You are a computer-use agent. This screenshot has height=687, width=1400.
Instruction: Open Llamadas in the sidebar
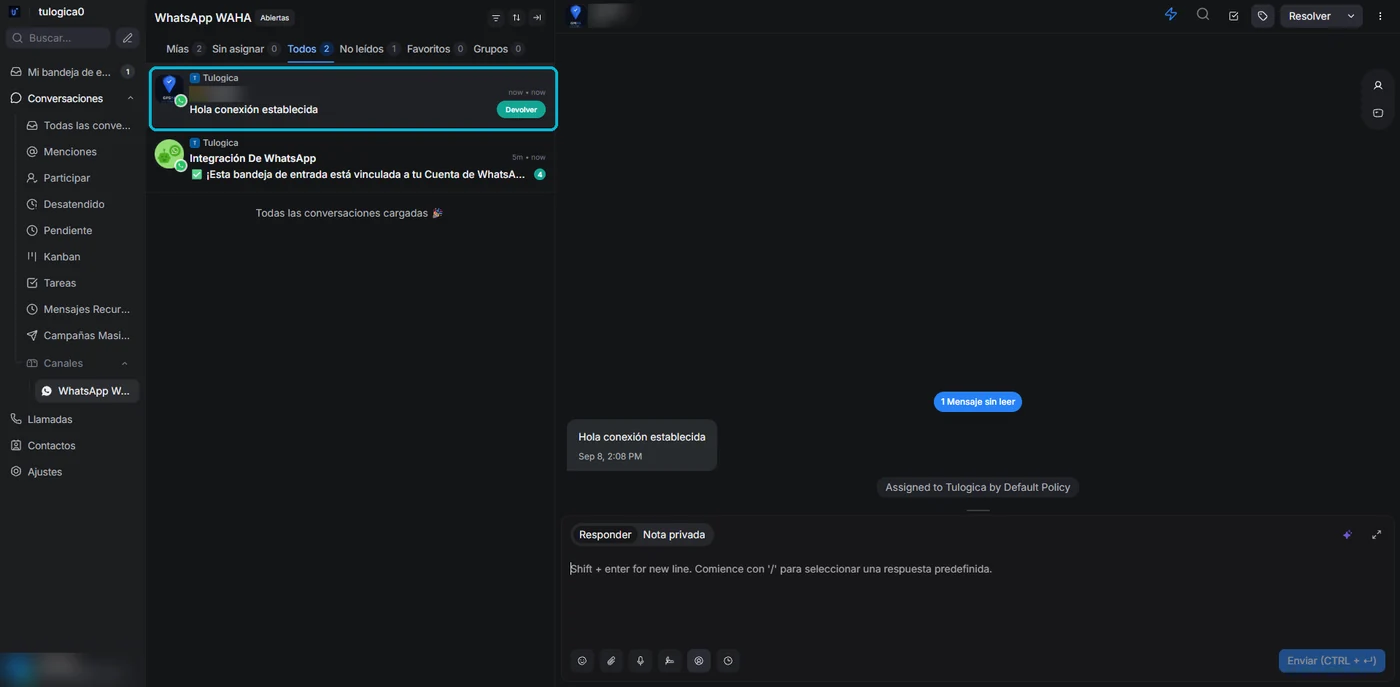(x=50, y=419)
